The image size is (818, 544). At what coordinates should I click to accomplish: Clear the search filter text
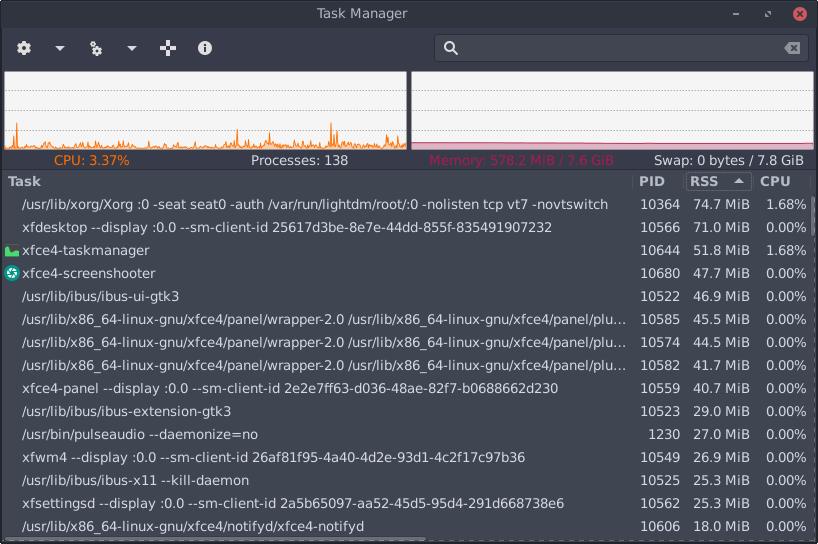792,48
